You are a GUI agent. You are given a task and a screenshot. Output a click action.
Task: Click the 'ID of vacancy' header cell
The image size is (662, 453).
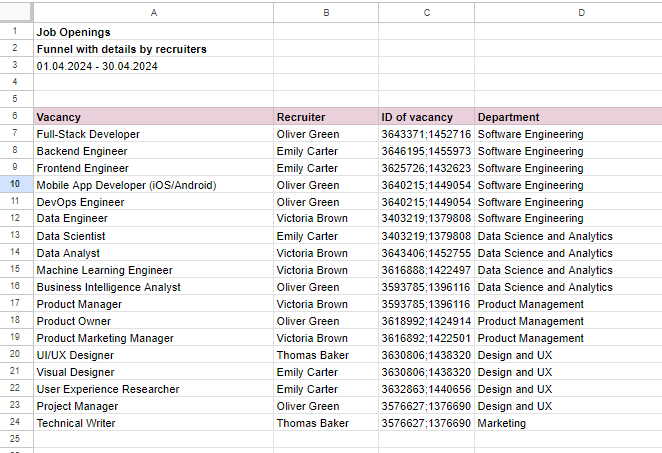click(426, 117)
